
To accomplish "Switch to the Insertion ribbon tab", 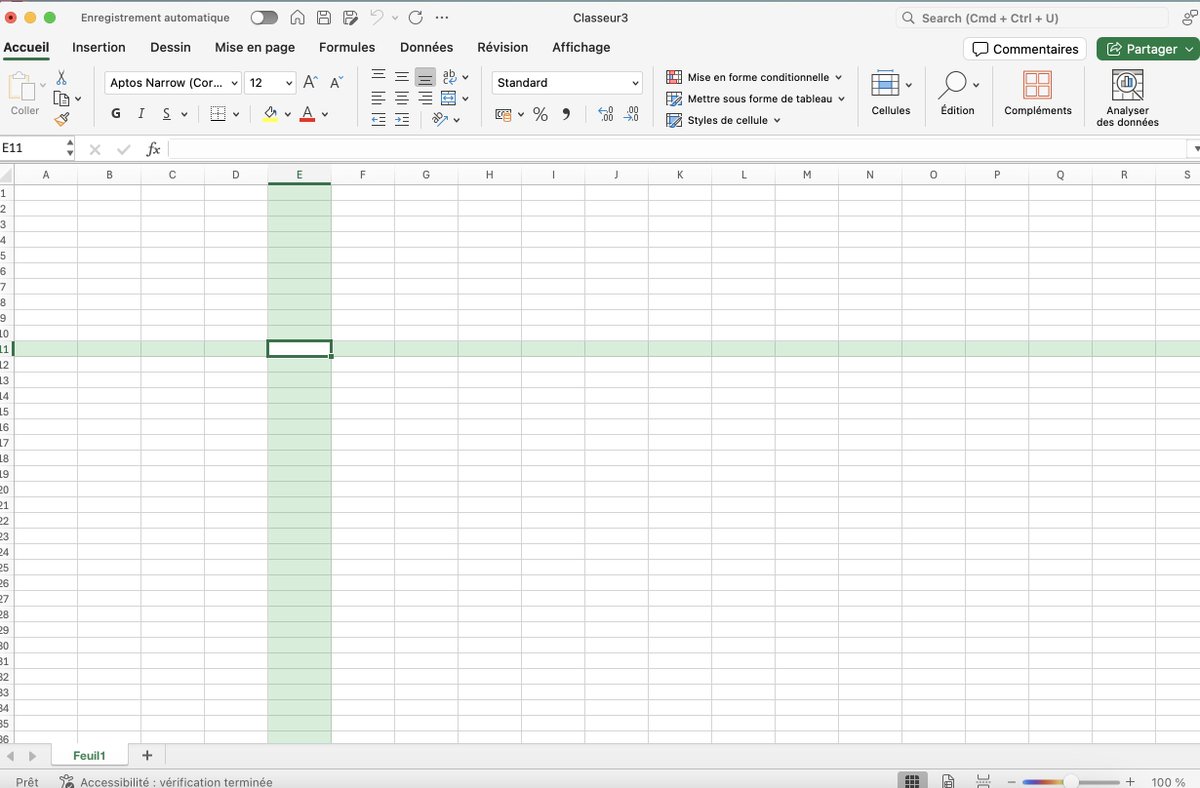I will pyautogui.click(x=99, y=47).
